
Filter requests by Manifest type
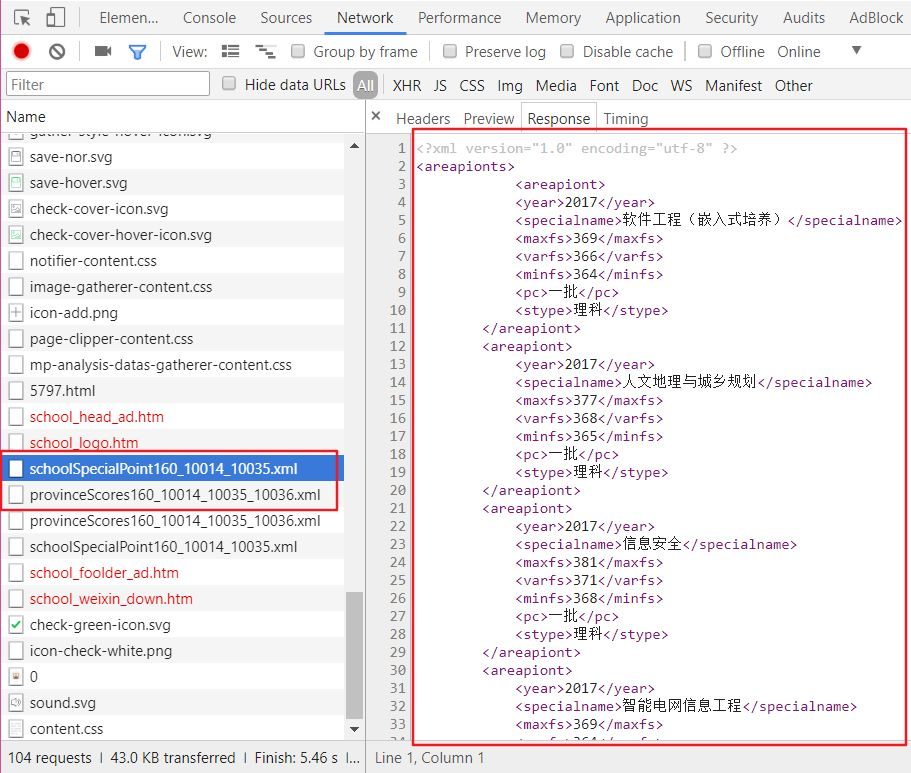[733, 85]
